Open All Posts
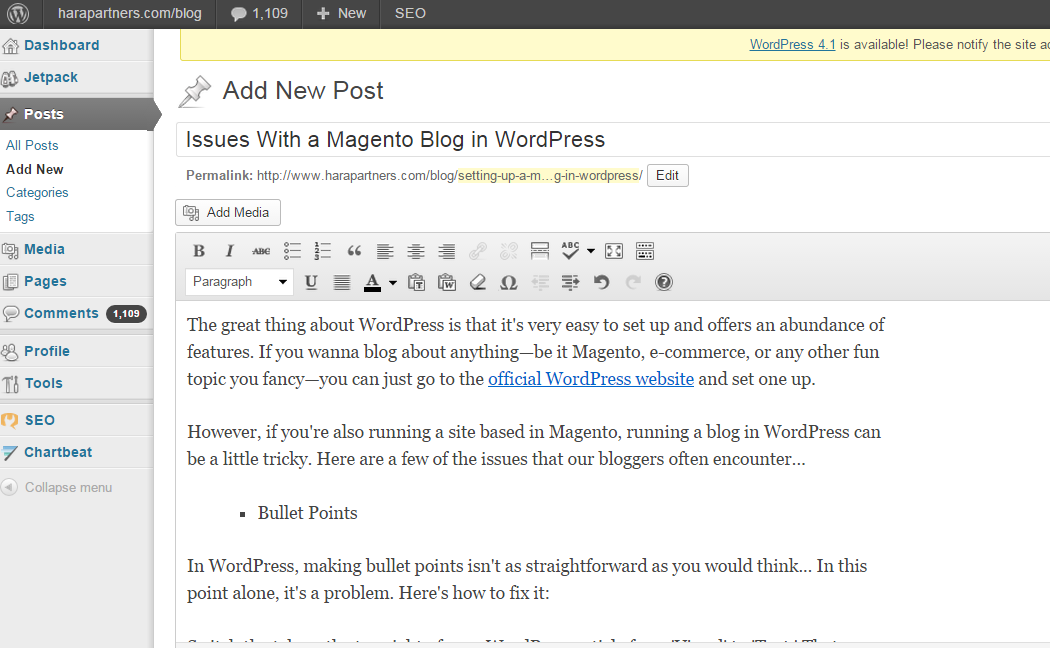This screenshot has height=648, width=1050. [x=32, y=145]
